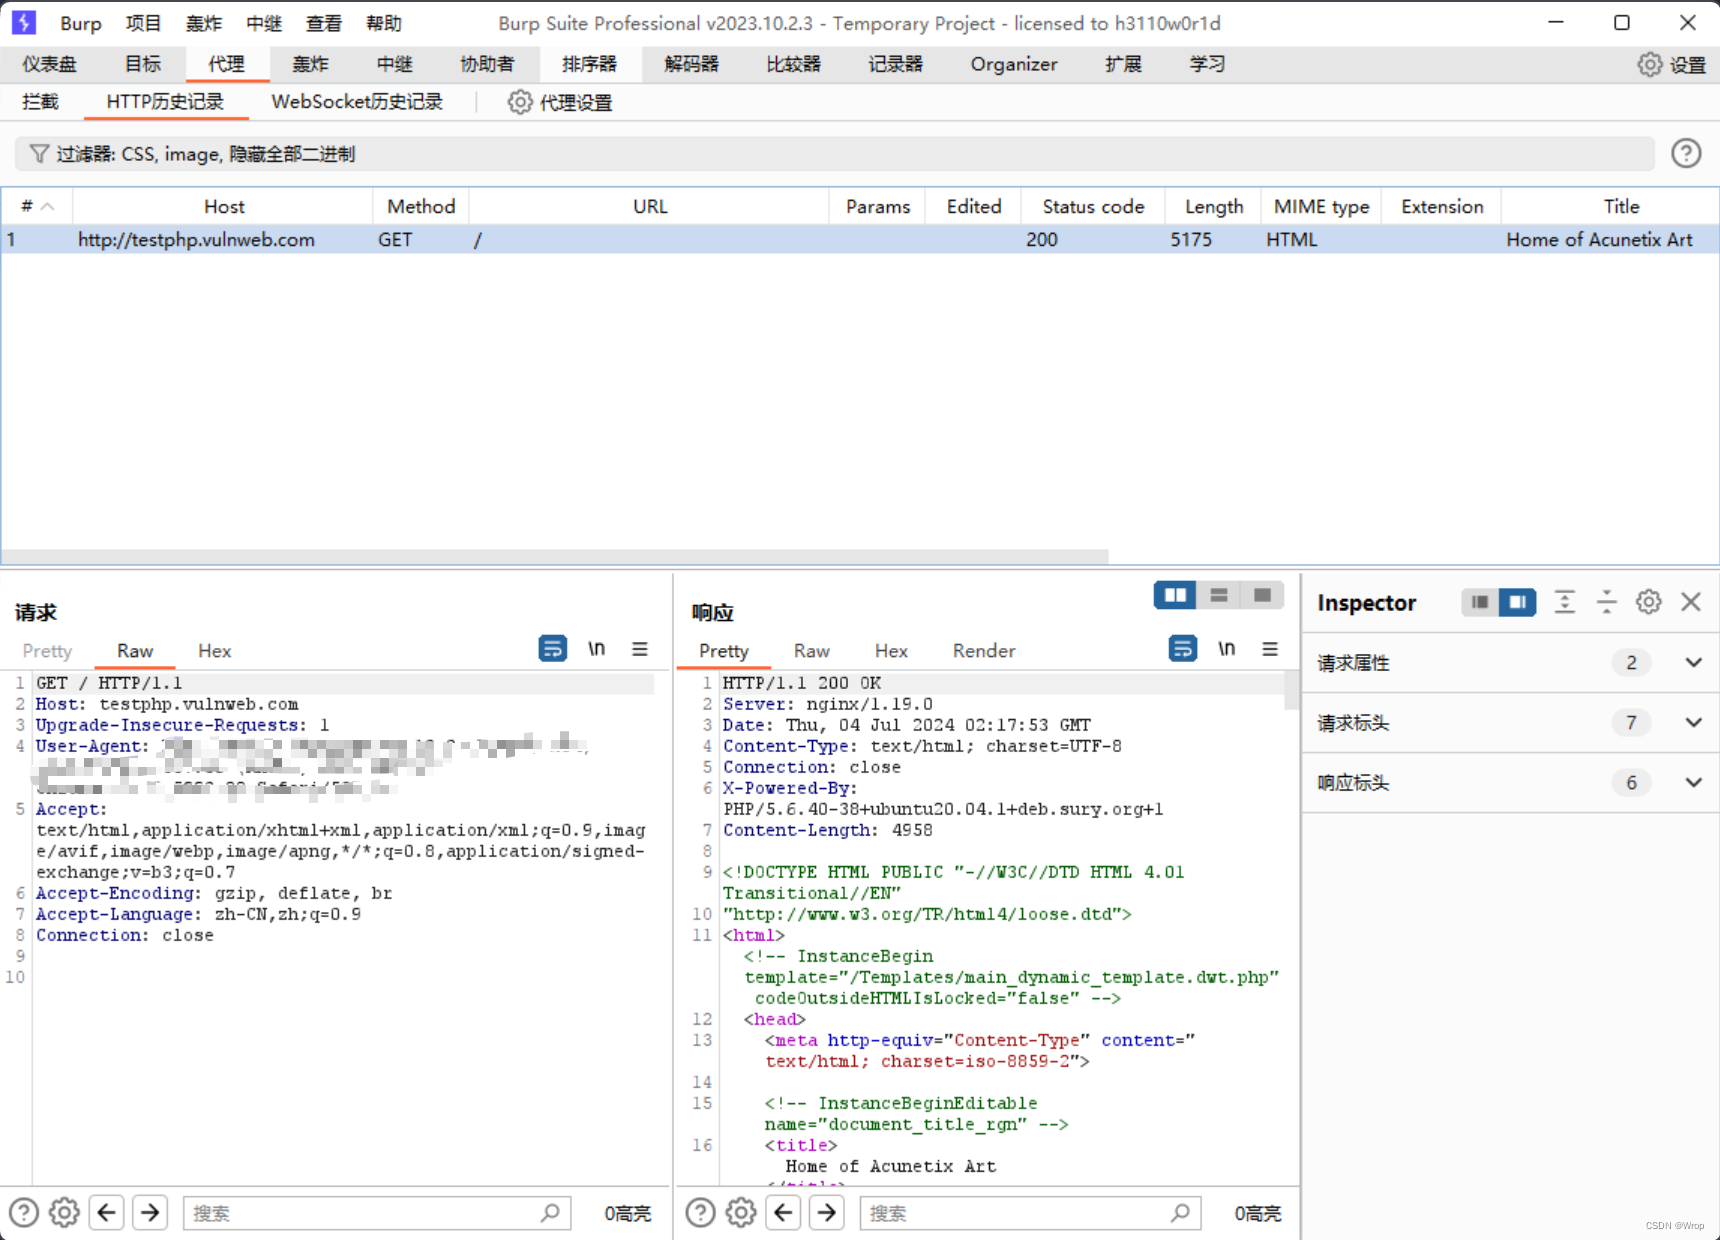
Task: Go to next match in request search
Action: pyautogui.click(x=150, y=1213)
